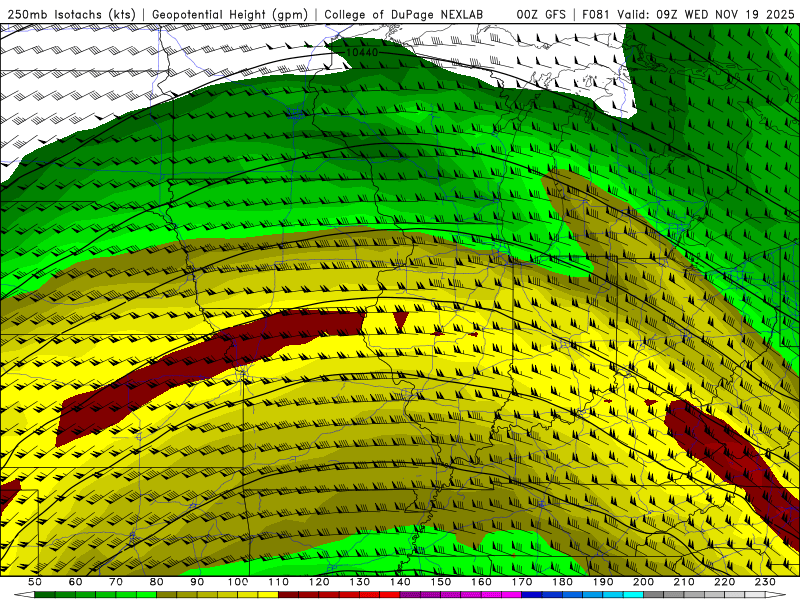The image size is (800, 600).
Task: Click the 'College of DuPage NEXLAB' label
Action: pyautogui.click(x=404, y=15)
